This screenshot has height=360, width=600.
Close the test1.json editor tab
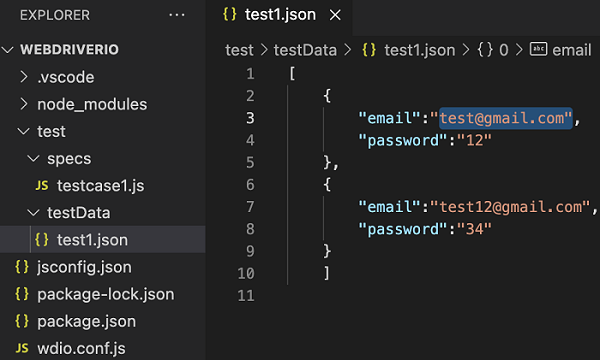[335, 15]
